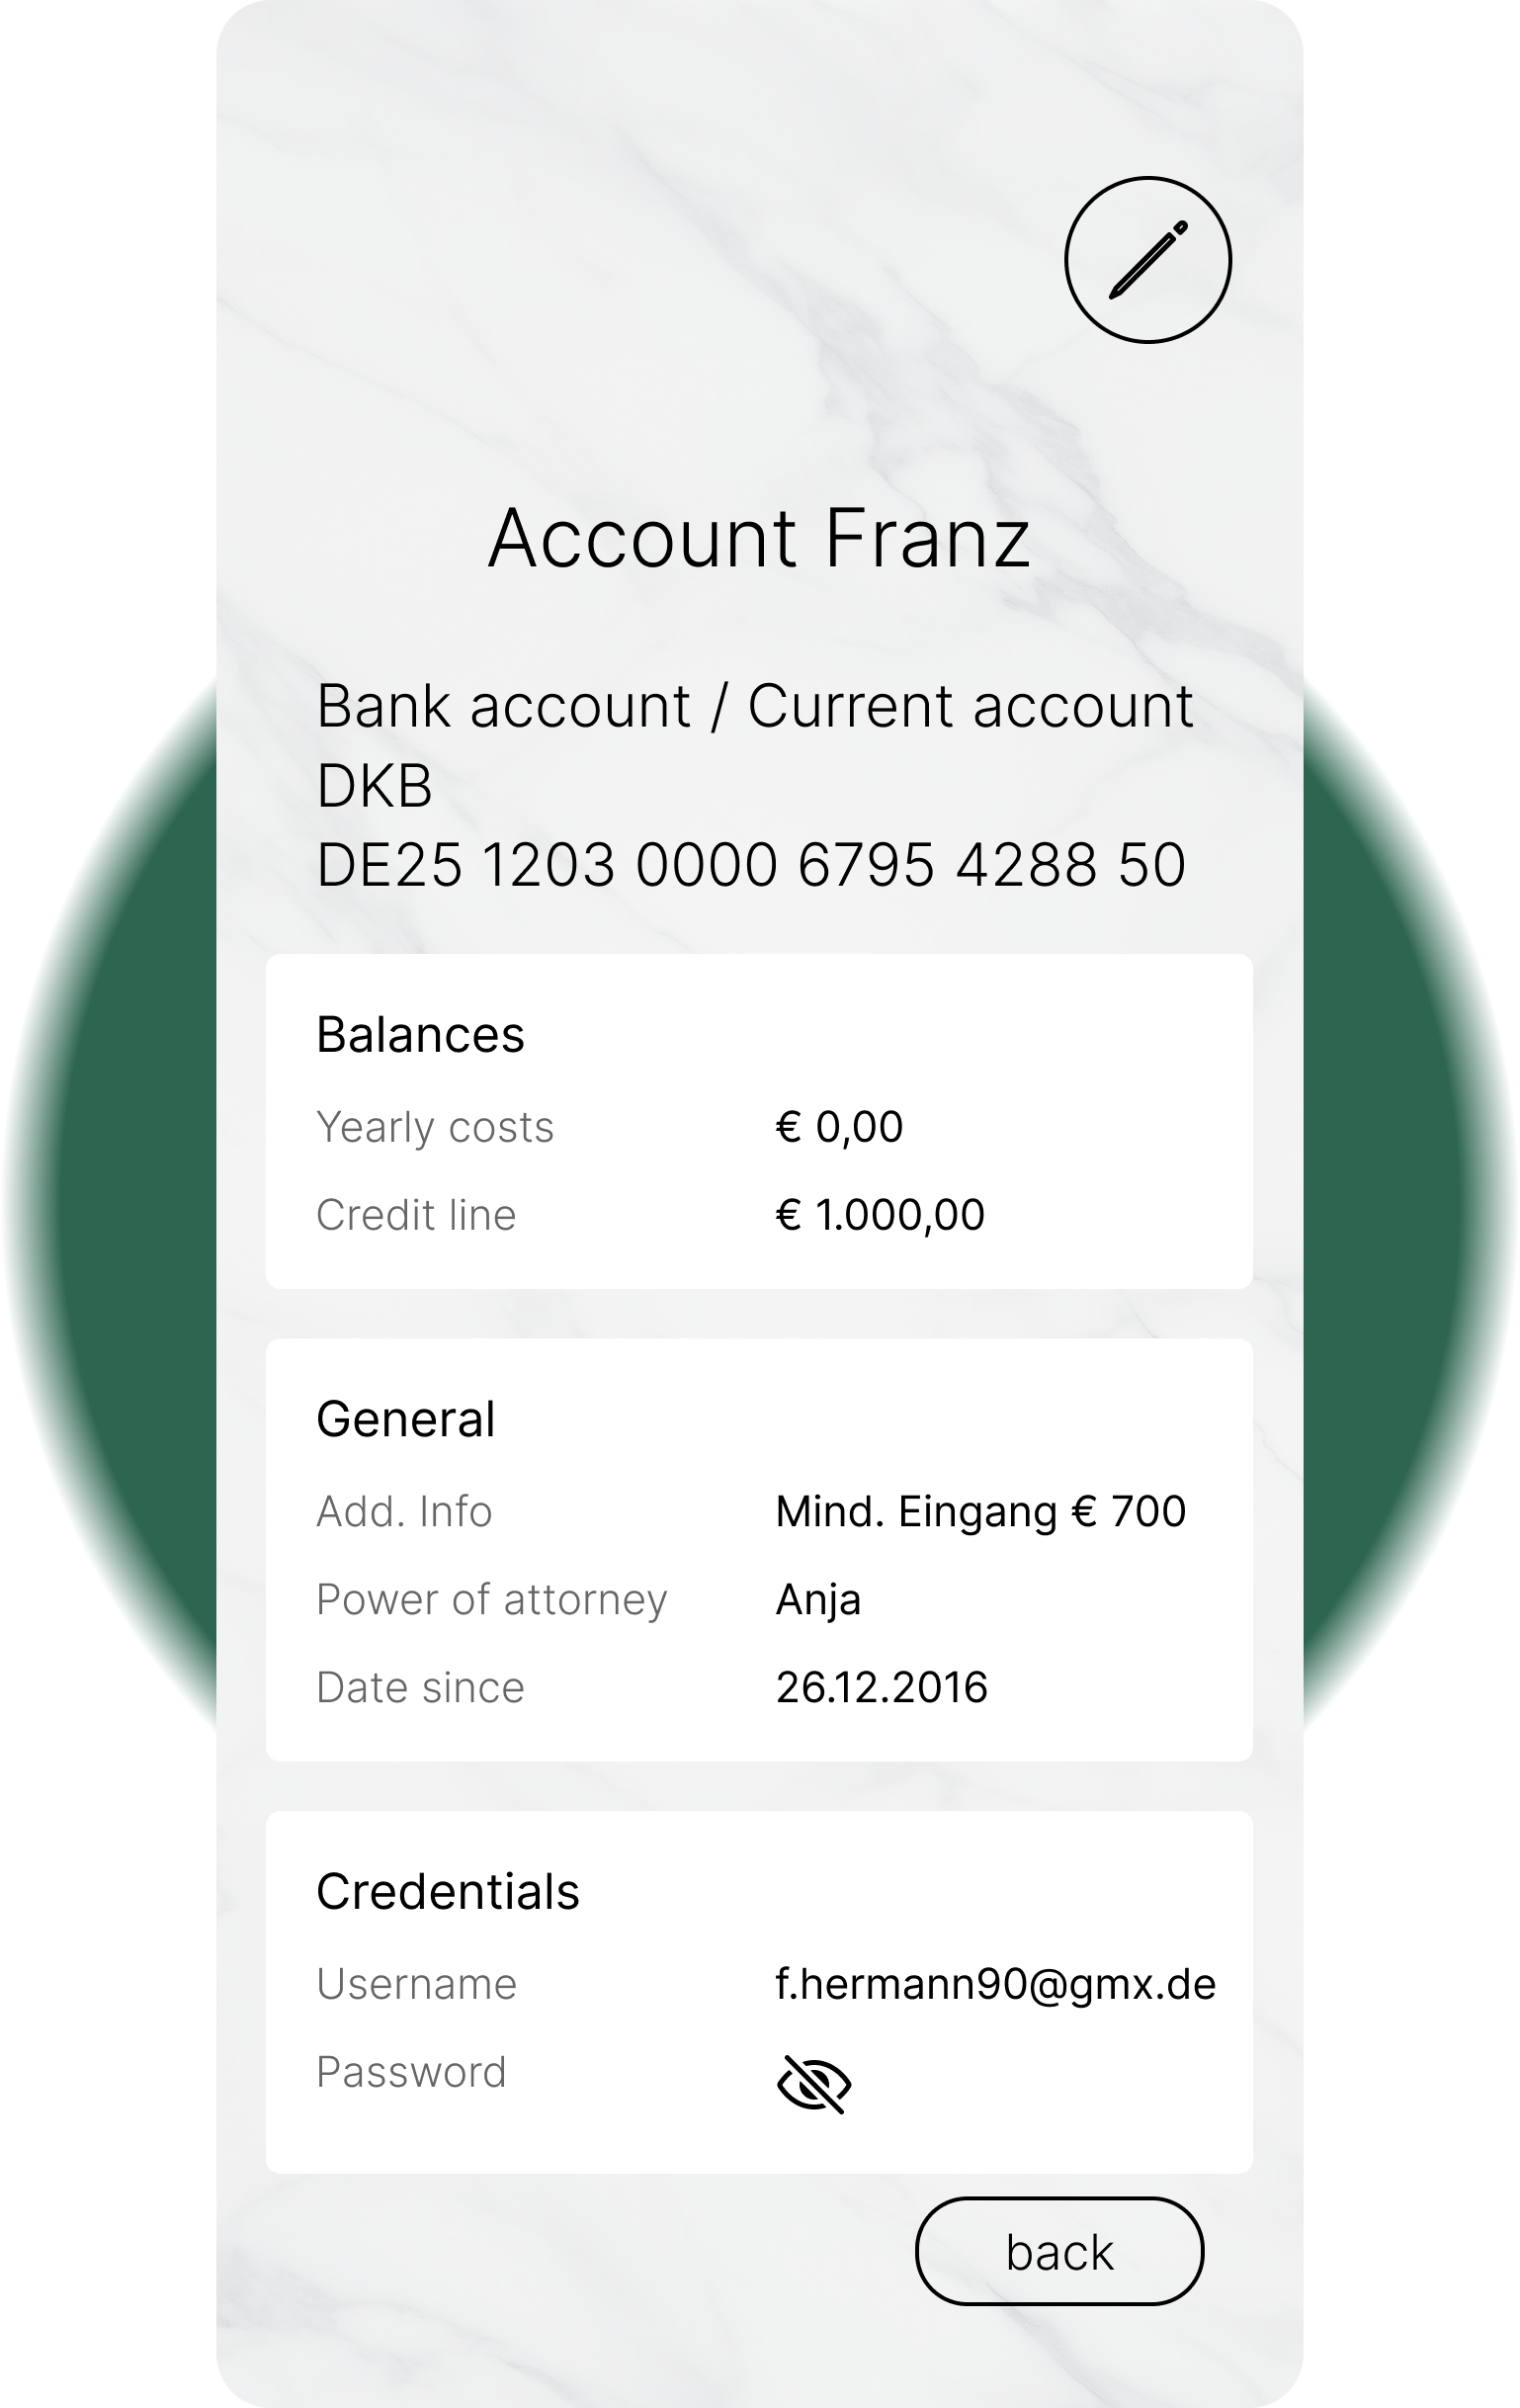
Task: Click the Username label
Action: [416, 1984]
